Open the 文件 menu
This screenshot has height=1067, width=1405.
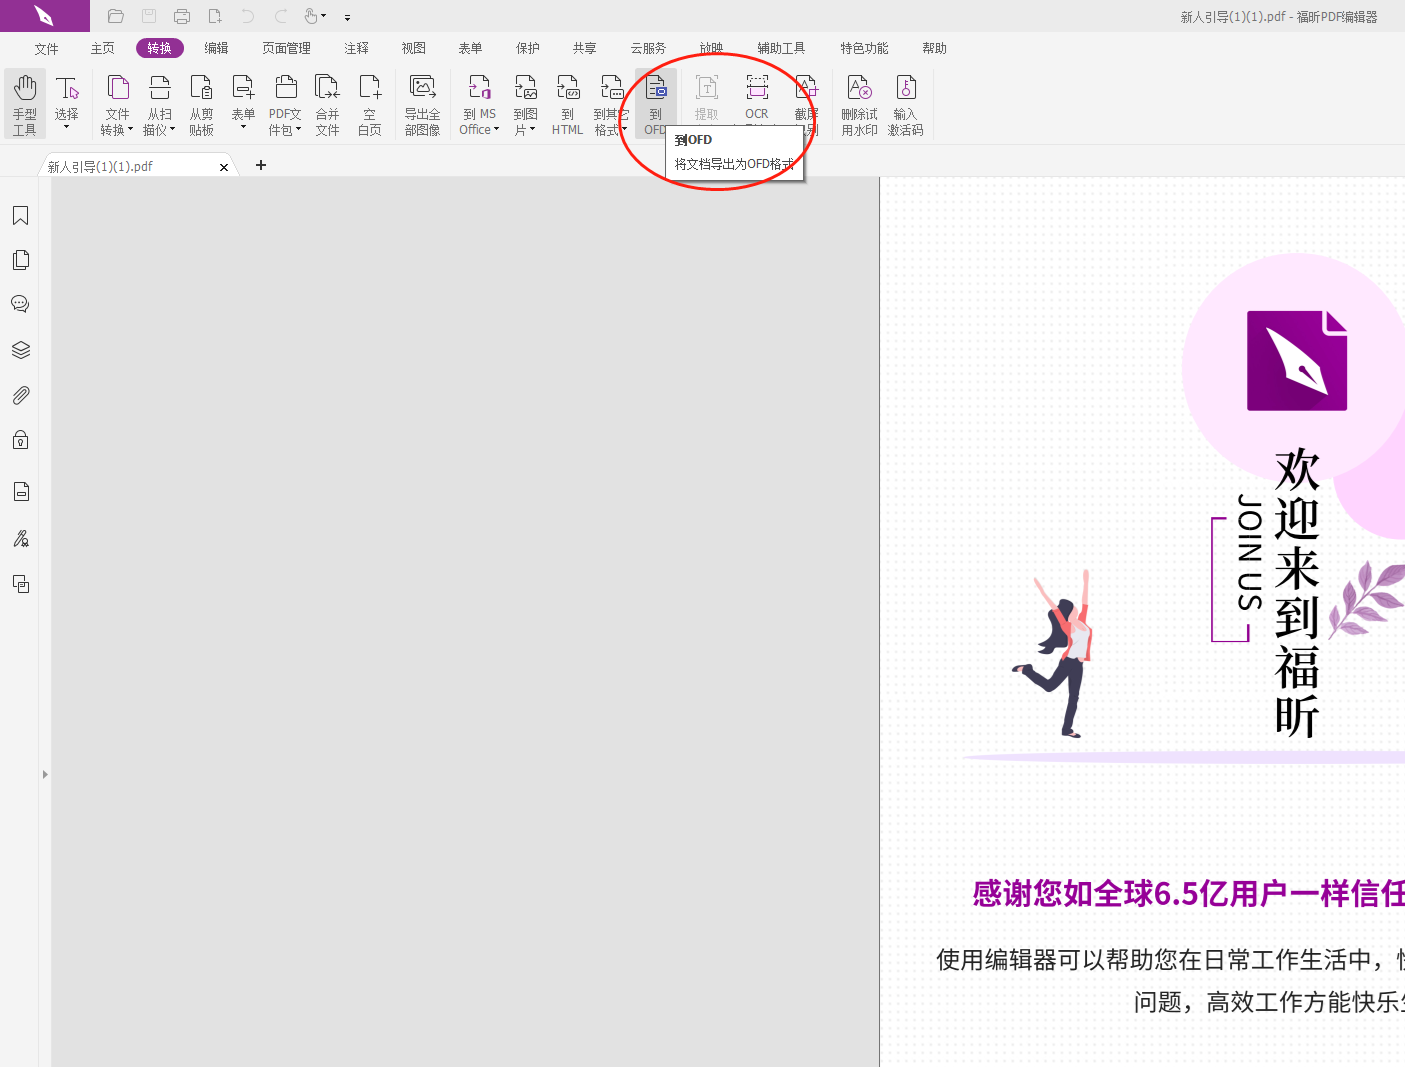pyautogui.click(x=46, y=47)
